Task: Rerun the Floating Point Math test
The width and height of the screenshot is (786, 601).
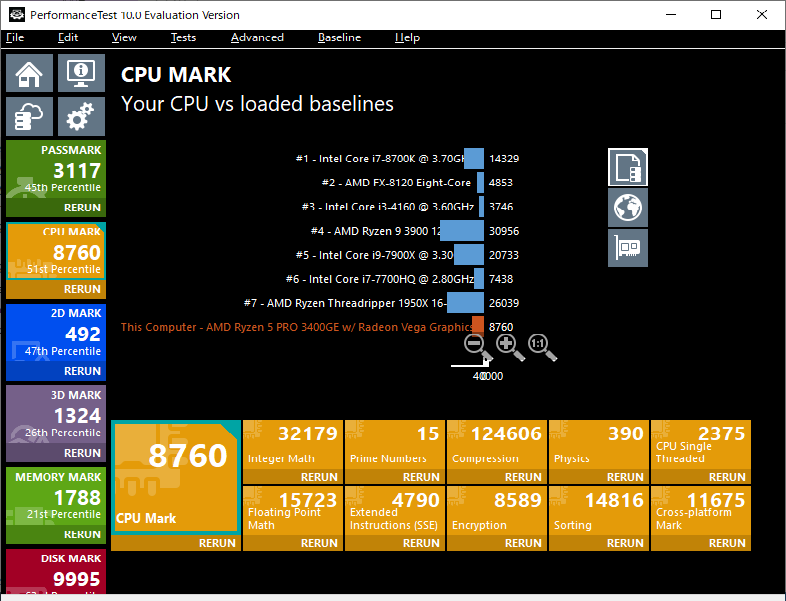Action: (x=319, y=543)
